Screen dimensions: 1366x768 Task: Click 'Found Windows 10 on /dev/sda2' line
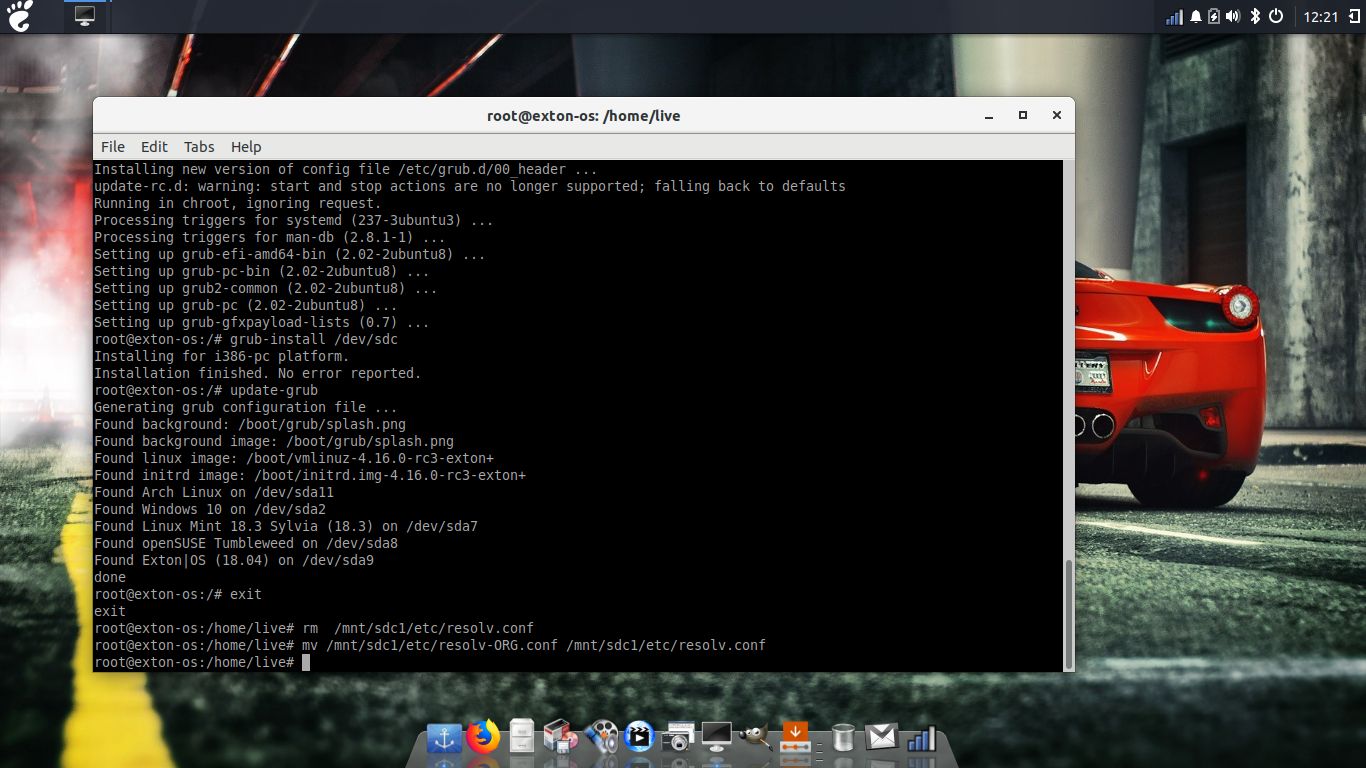pos(210,509)
